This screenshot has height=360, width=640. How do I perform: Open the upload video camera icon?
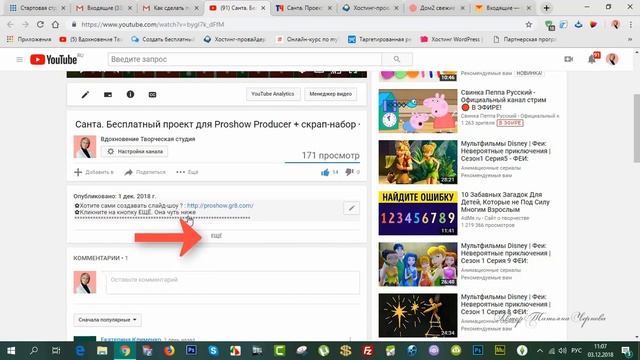tap(569, 59)
